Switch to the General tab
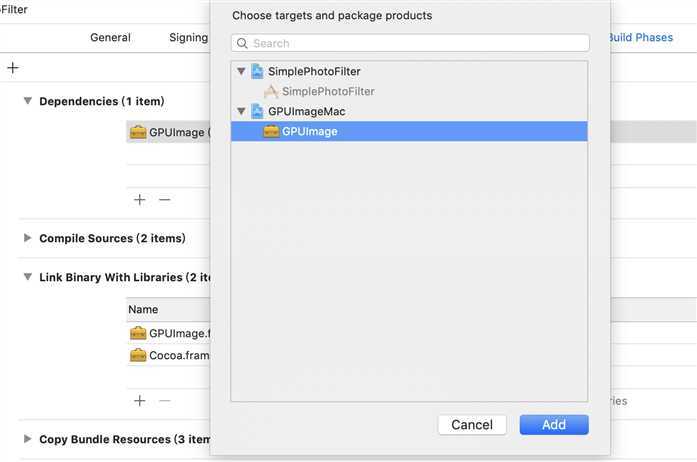The width and height of the screenshot is (697, 462). click(x=110, y=37)
